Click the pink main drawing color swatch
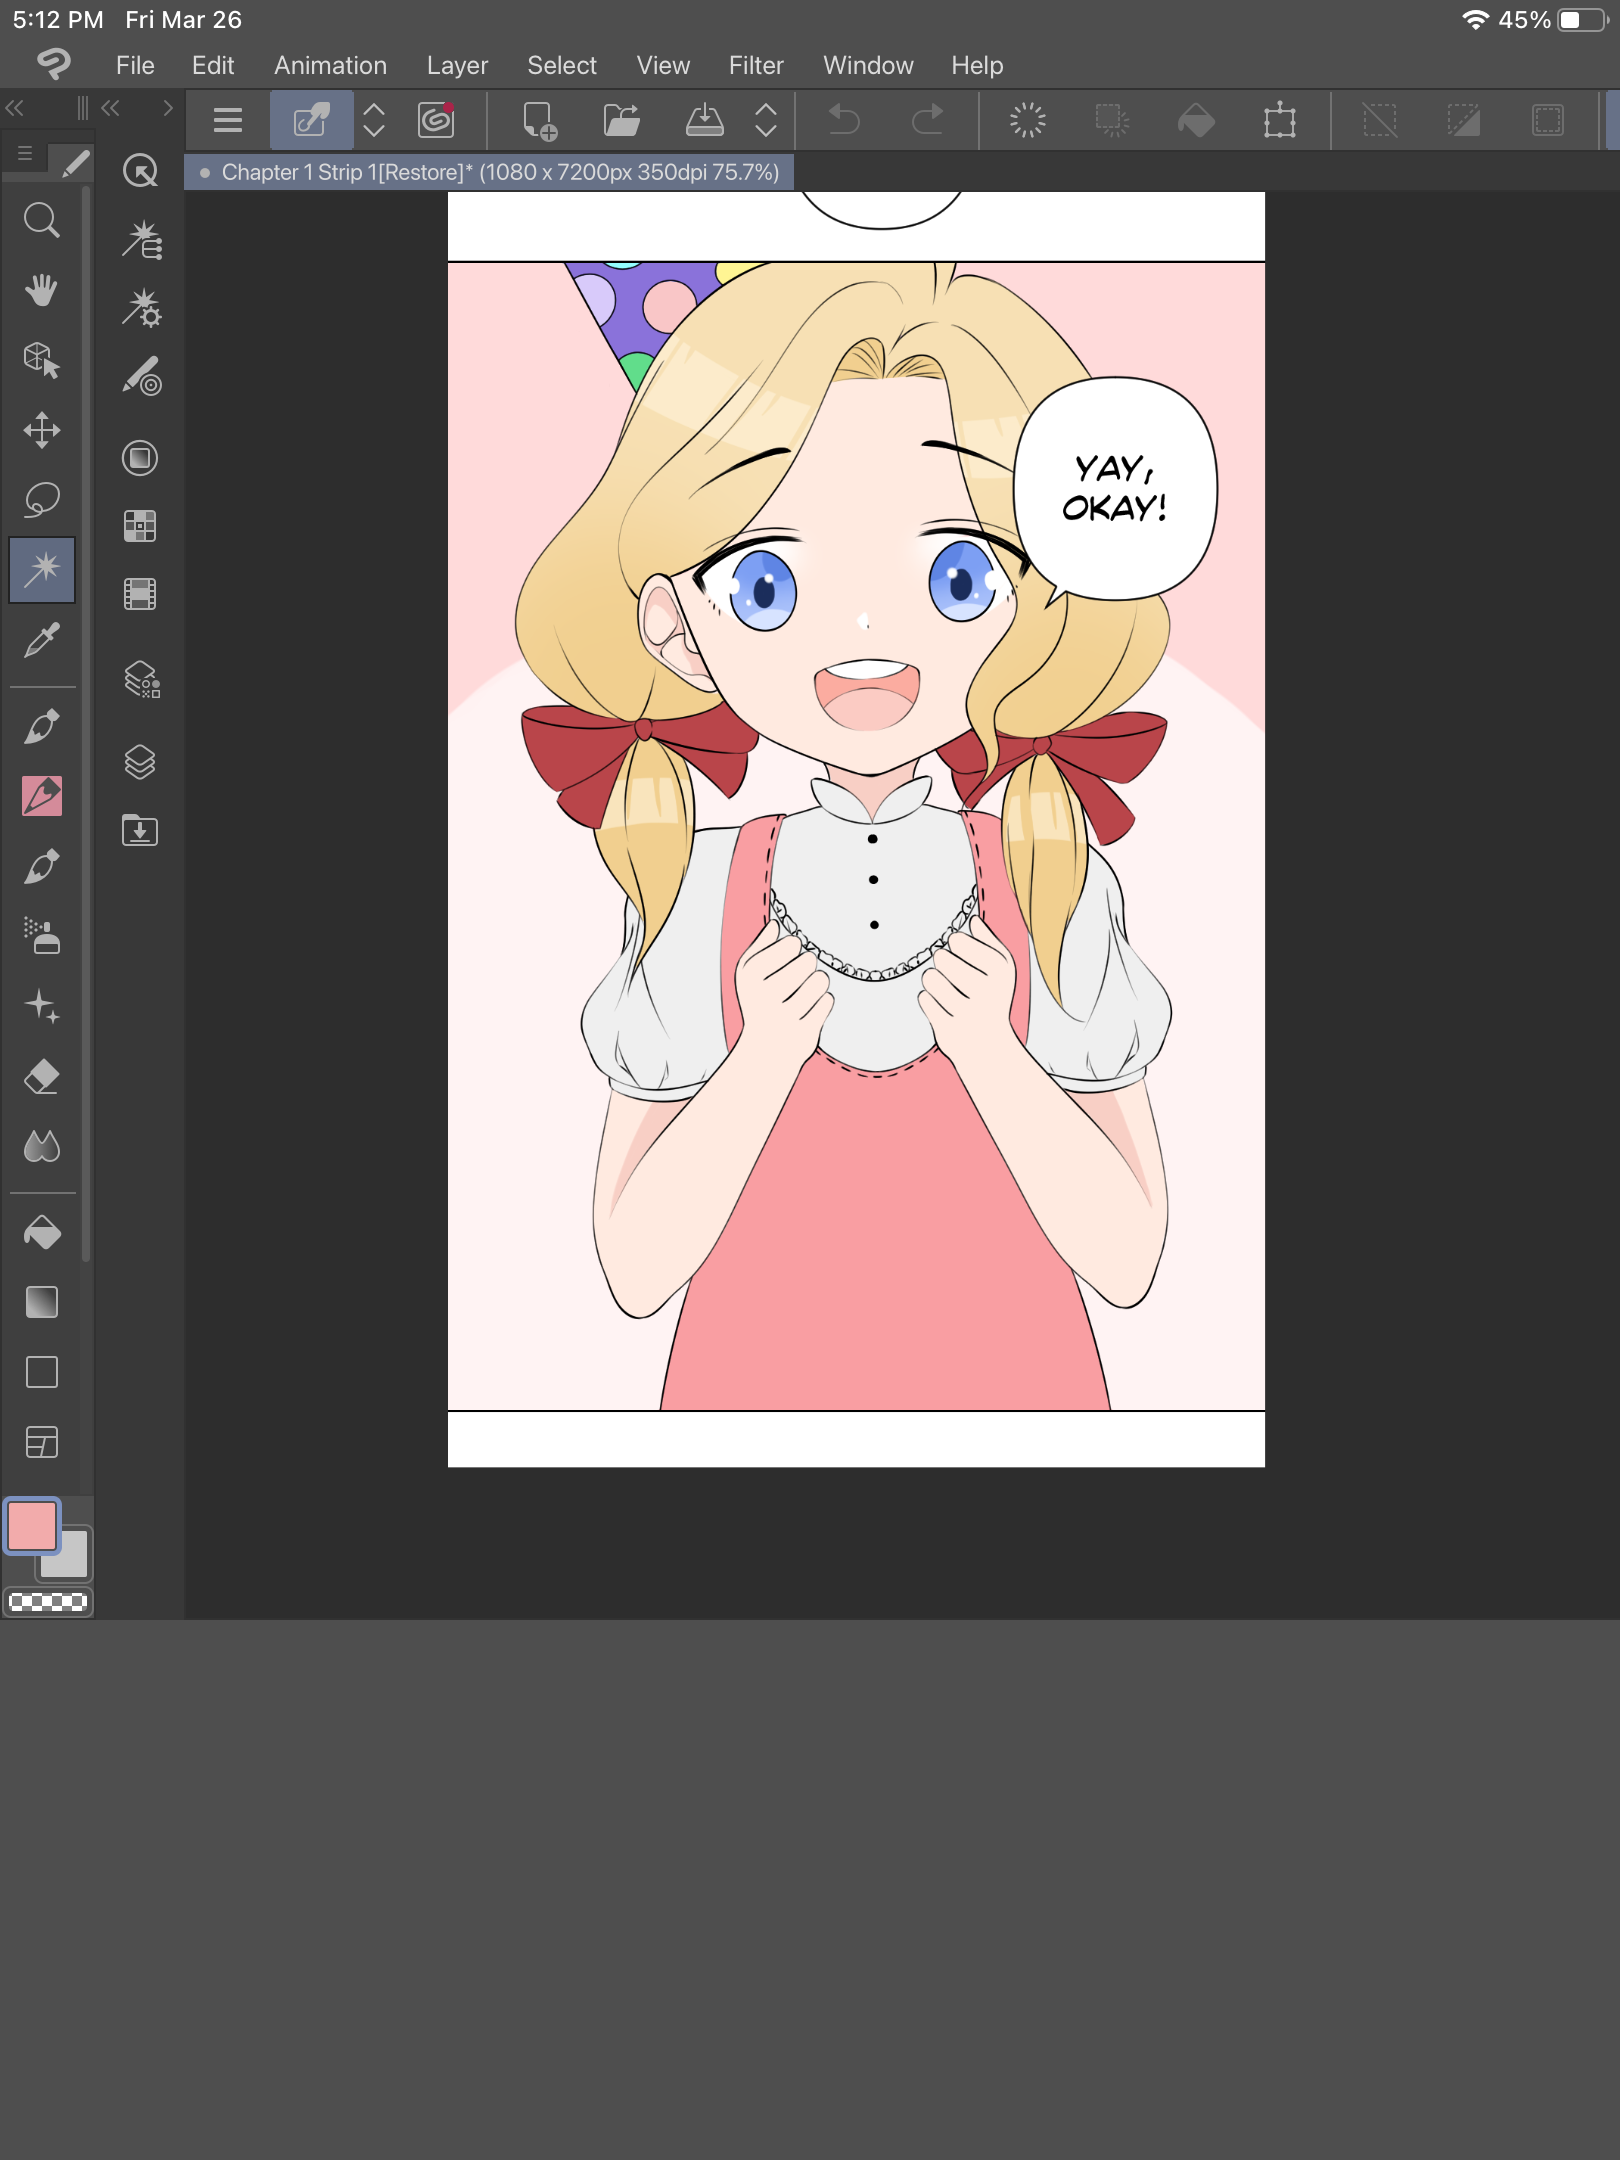Screen dimensions: 1620x2160 coord(32,1526)
